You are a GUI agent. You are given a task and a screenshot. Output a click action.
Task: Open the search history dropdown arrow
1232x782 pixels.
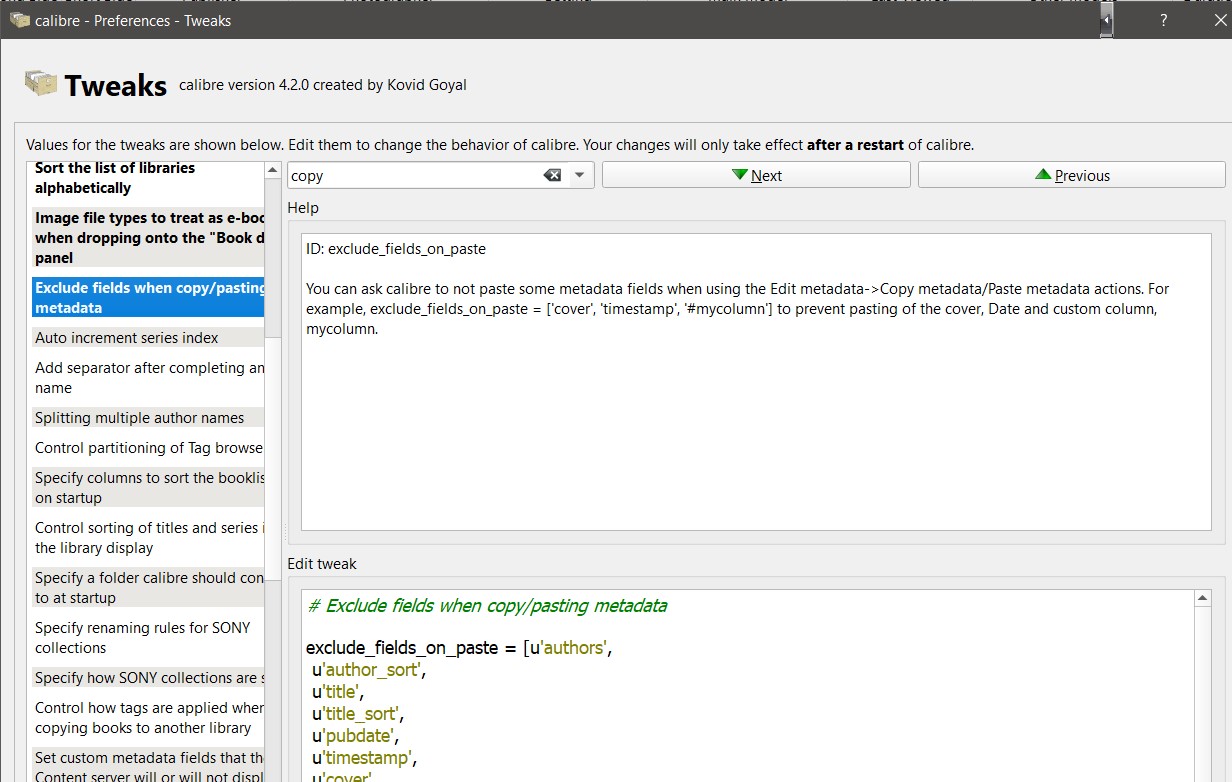(x=579, y=176)
